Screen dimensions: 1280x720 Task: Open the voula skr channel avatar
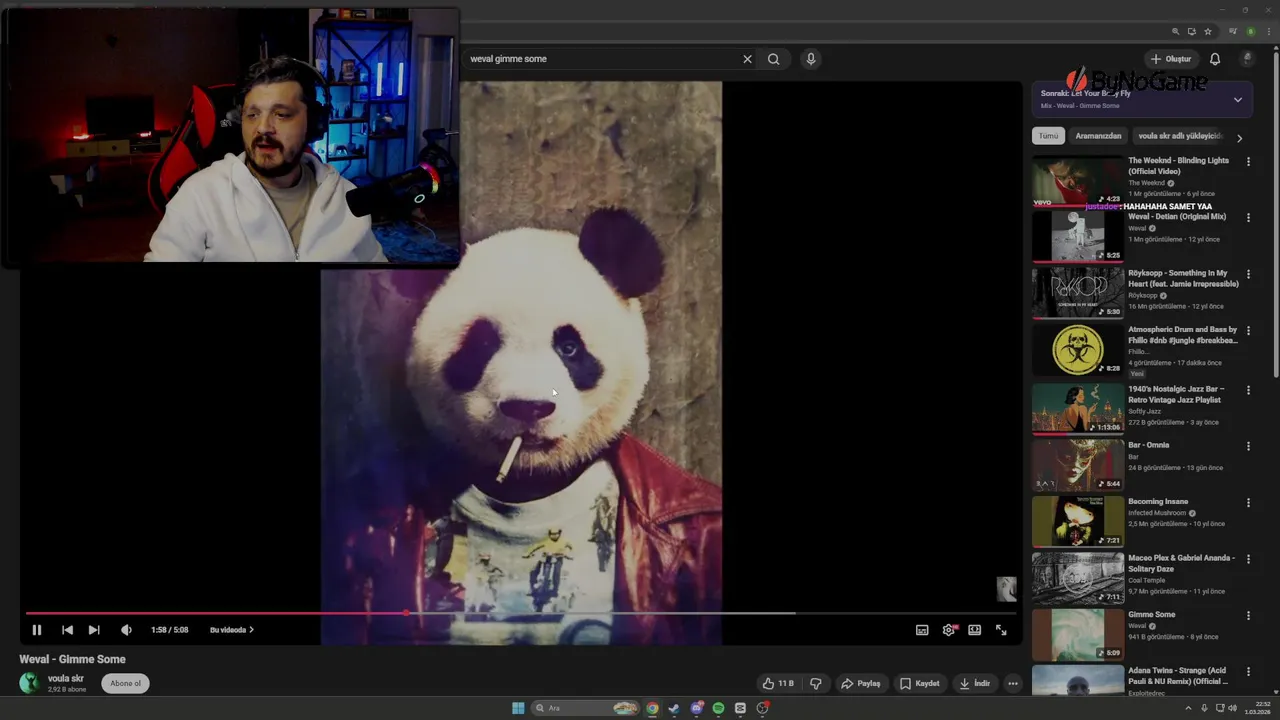30,683
